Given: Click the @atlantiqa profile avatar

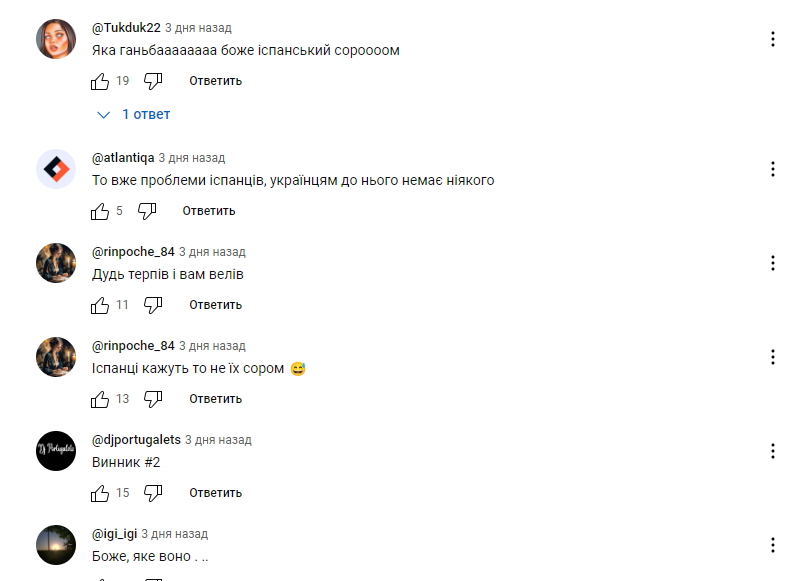Looking at the screenshot, I should tap(56, 169).
